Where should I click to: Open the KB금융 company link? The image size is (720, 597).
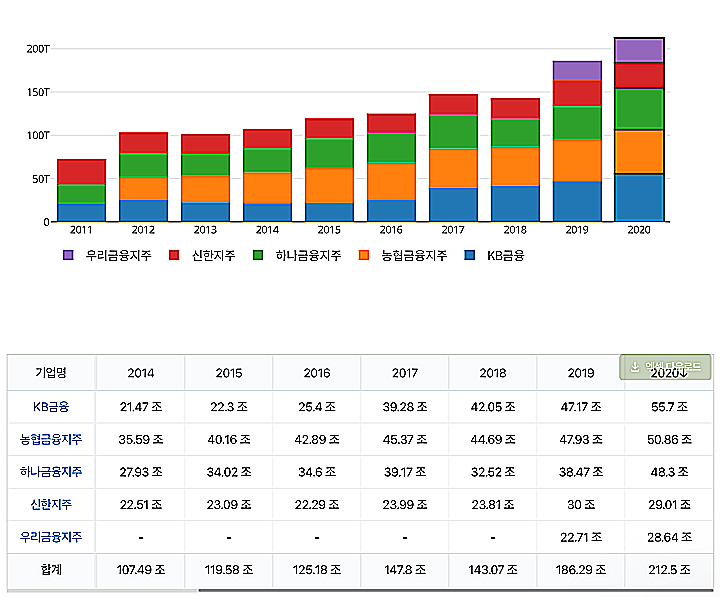[51, 407]
